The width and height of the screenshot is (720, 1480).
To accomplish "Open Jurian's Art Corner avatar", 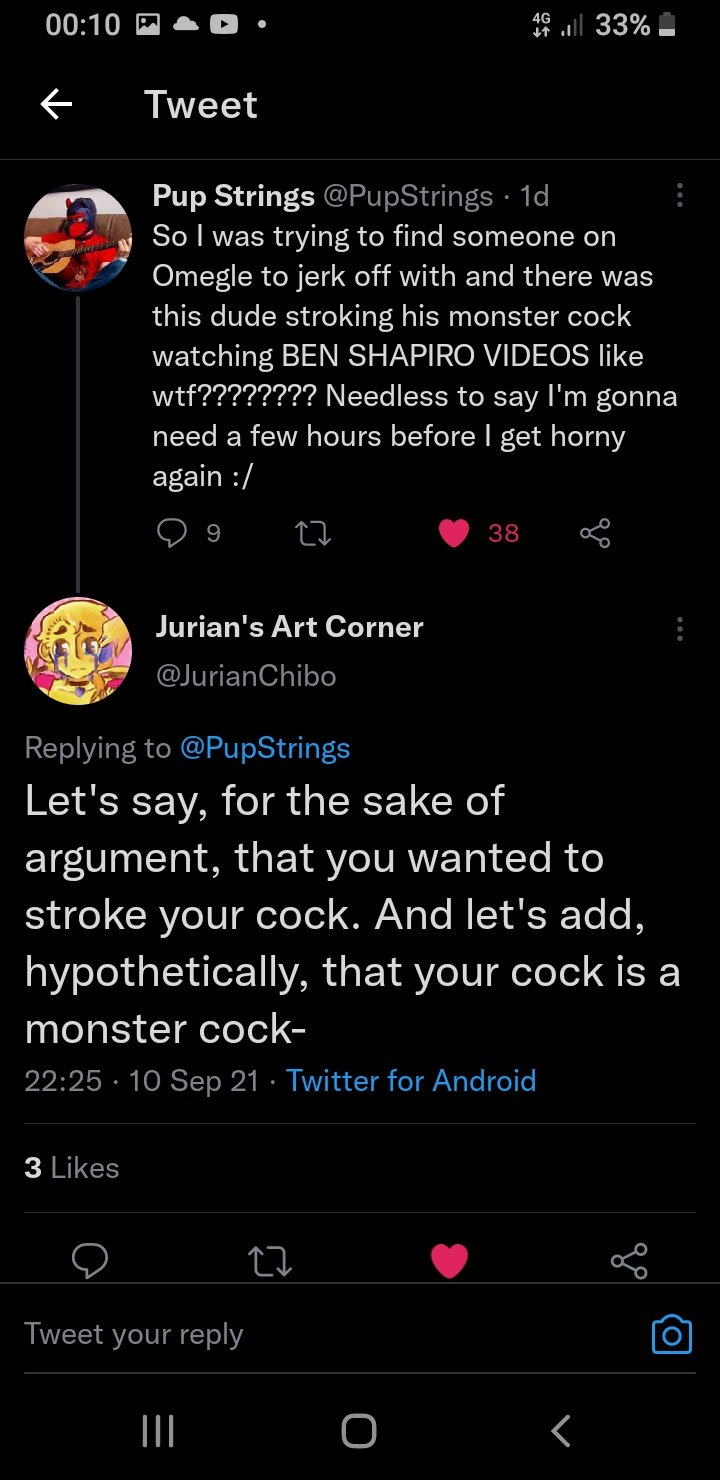I will click(x=77, y=651).
